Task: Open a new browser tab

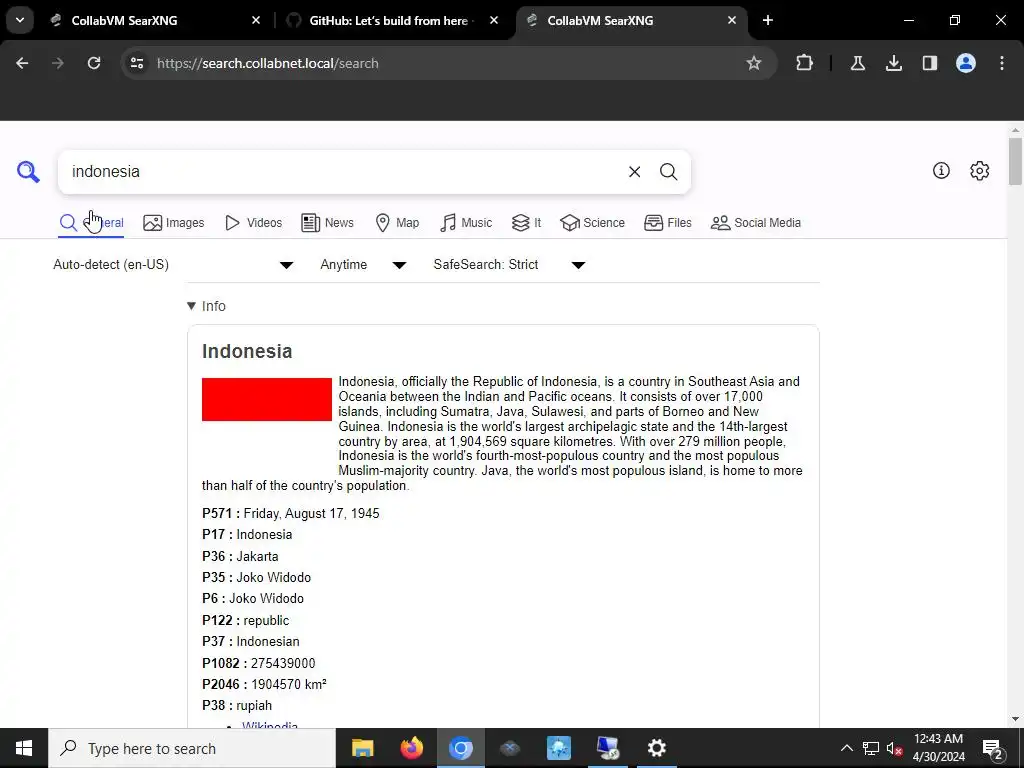Action: [768, 20]
